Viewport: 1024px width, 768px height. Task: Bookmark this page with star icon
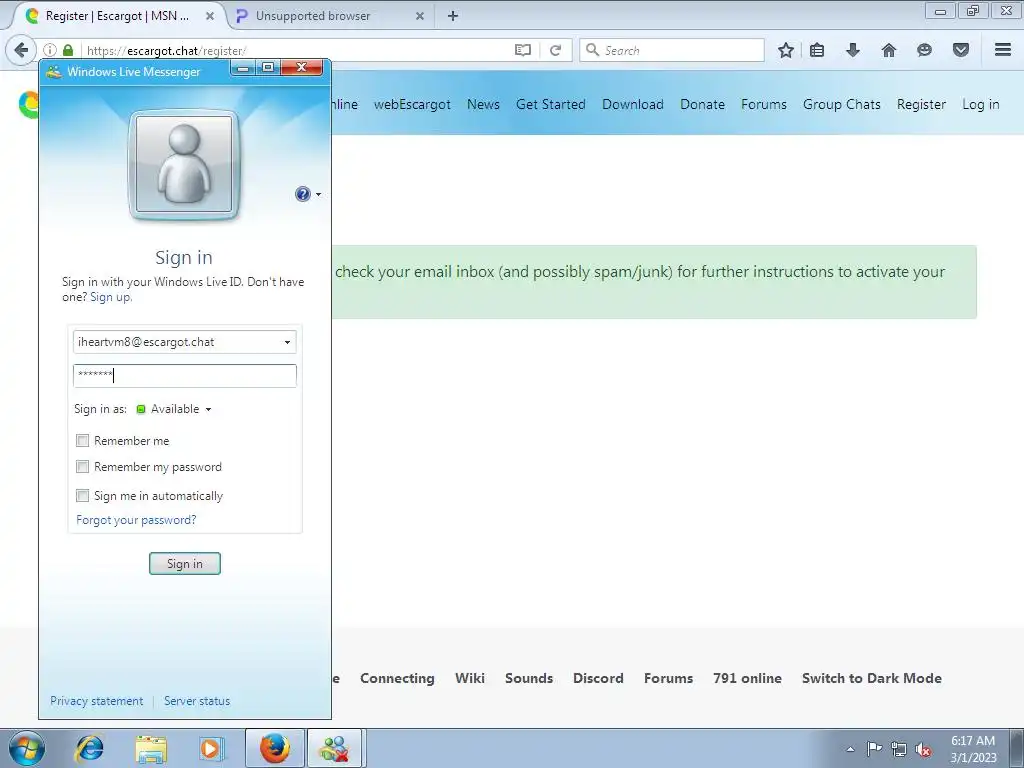786,50
